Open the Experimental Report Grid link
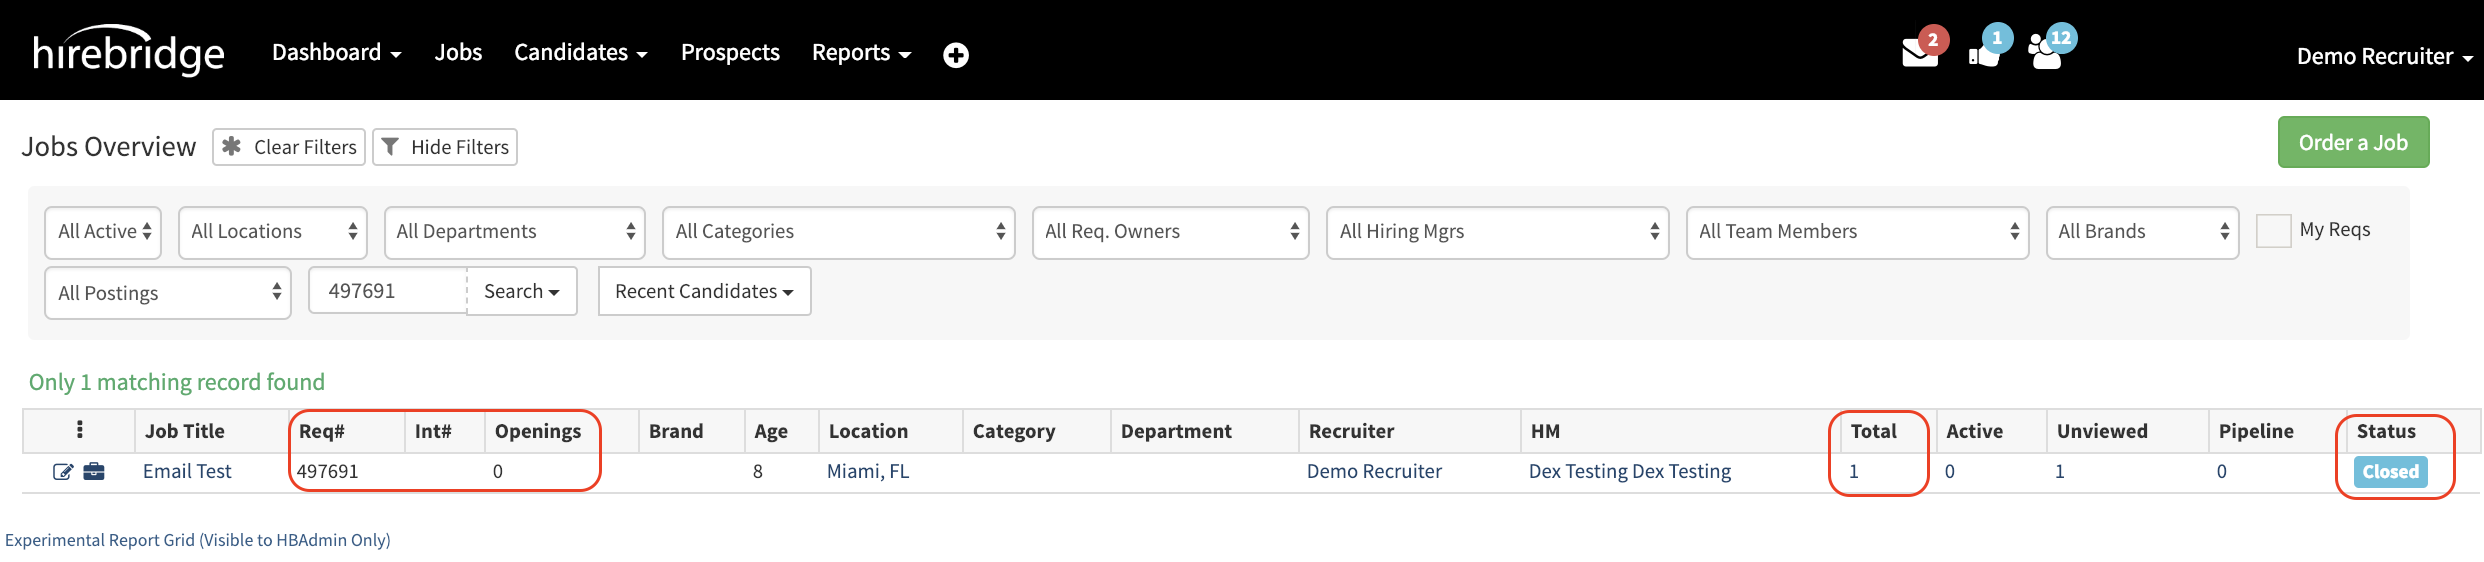The height and width of the screenshot is (562, 2484). [x=198, y=540]
